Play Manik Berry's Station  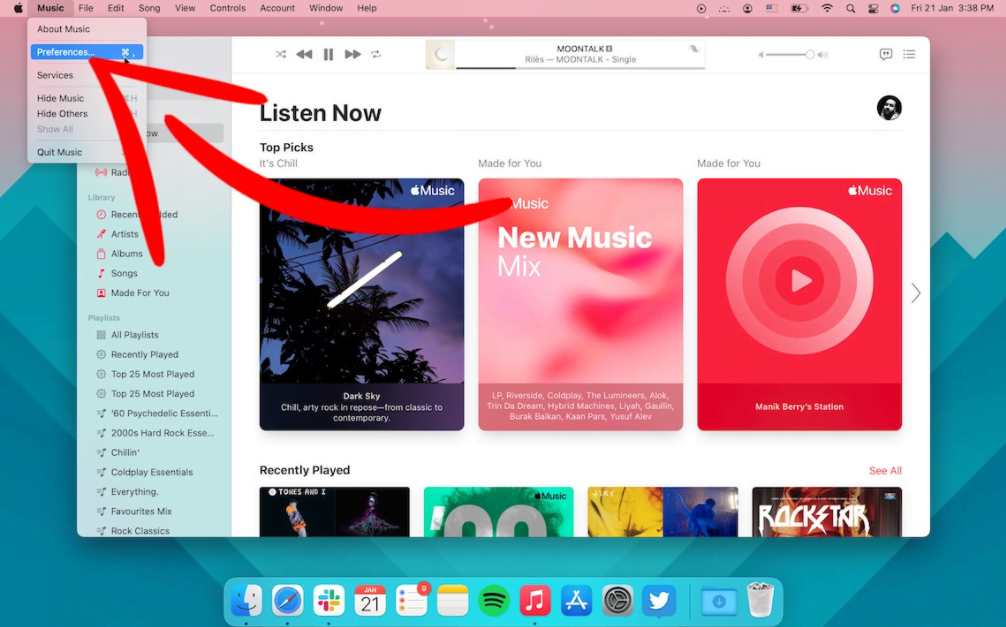click(x=798, y=281)
